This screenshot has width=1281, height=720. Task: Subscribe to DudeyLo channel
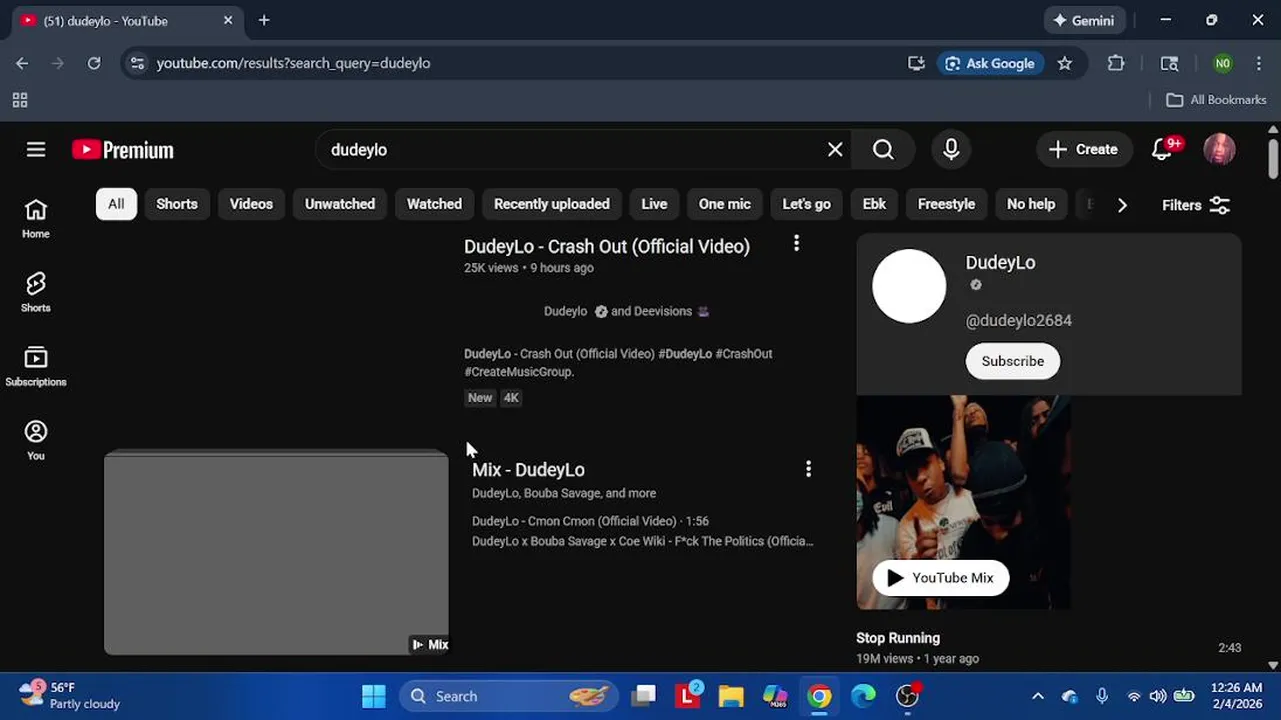(1012, 361)
